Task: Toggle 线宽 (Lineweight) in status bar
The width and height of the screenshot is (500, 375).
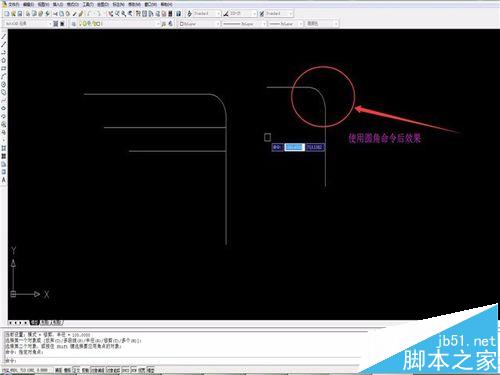Action: [142, 370]
